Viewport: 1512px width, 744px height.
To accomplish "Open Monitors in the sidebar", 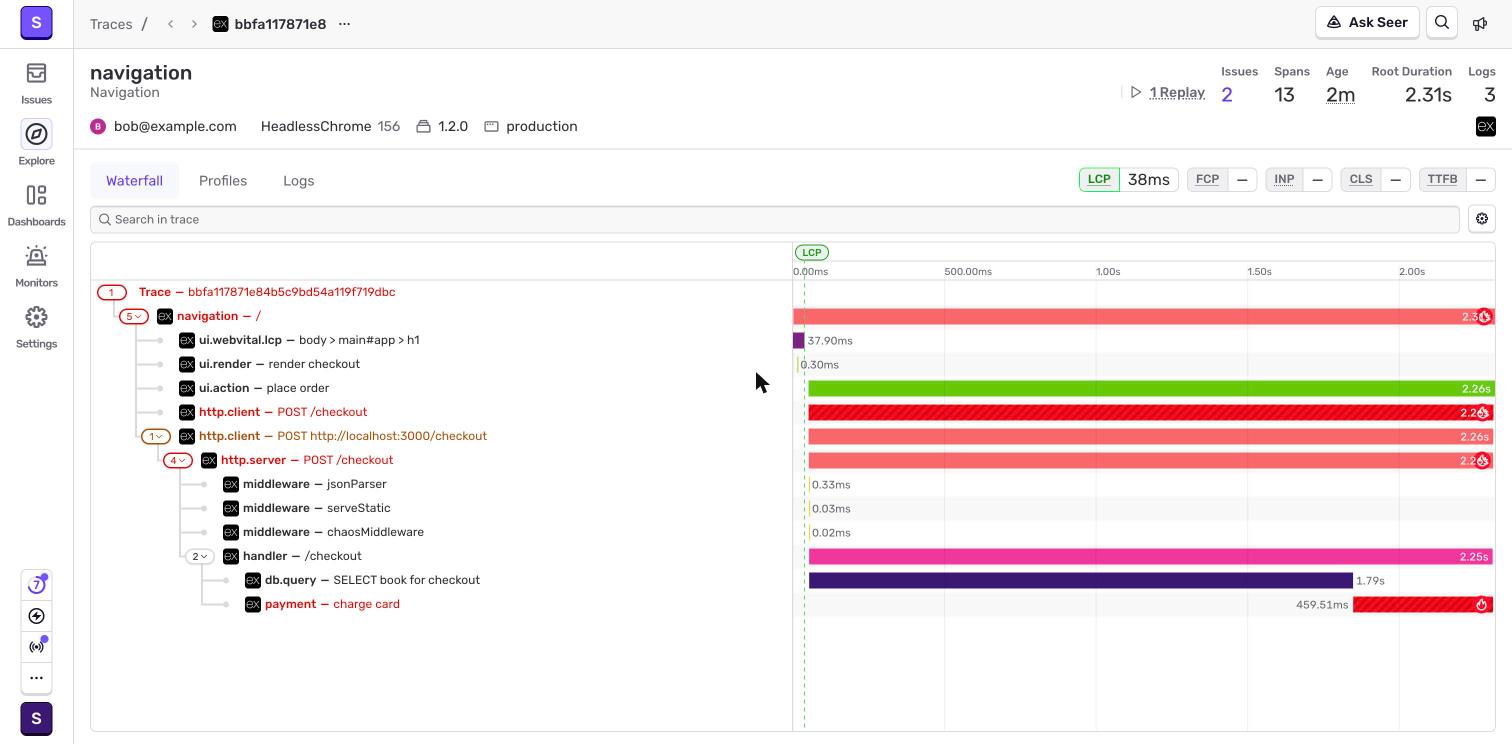I will pyautogui.click(x=36, y=266).
